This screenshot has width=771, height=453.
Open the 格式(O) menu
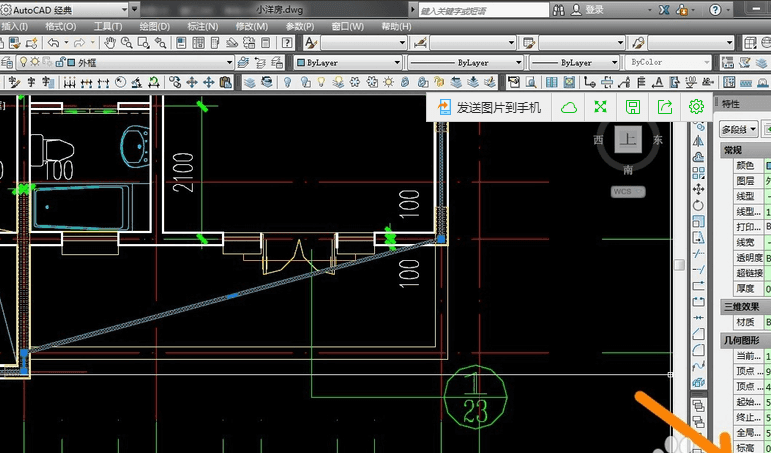click(60, 27)
